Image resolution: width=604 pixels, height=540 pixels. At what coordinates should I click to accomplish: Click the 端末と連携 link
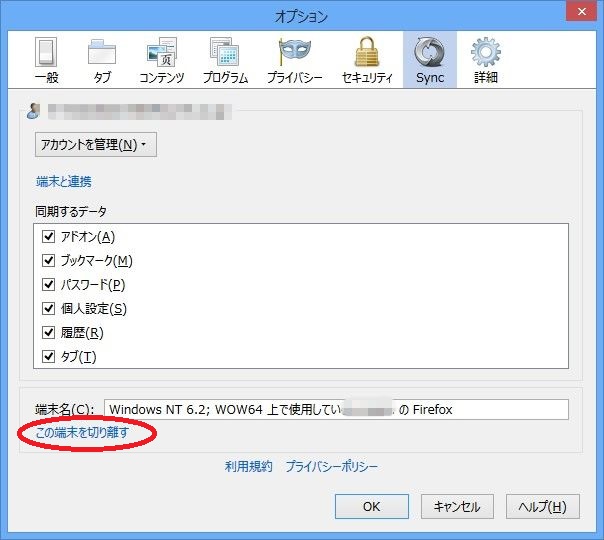[63, 182]
